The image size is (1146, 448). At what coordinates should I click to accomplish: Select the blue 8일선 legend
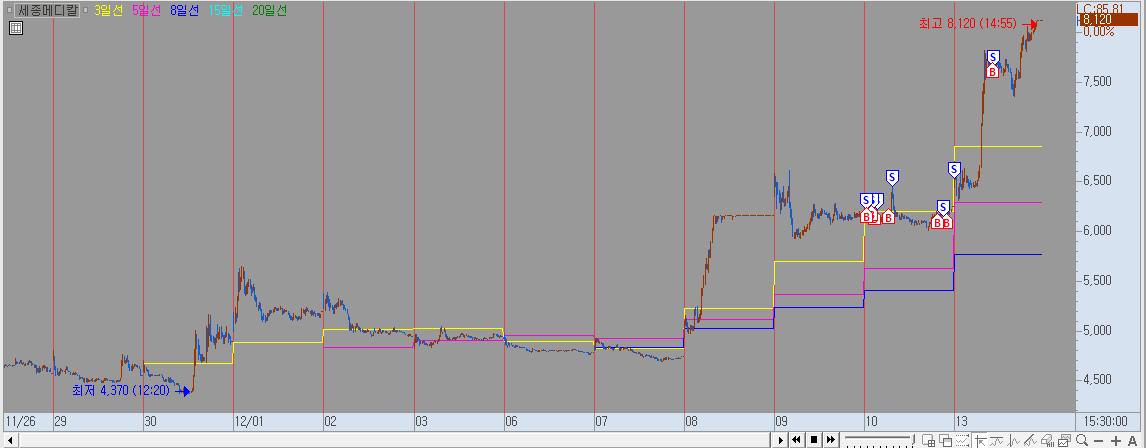184,11
